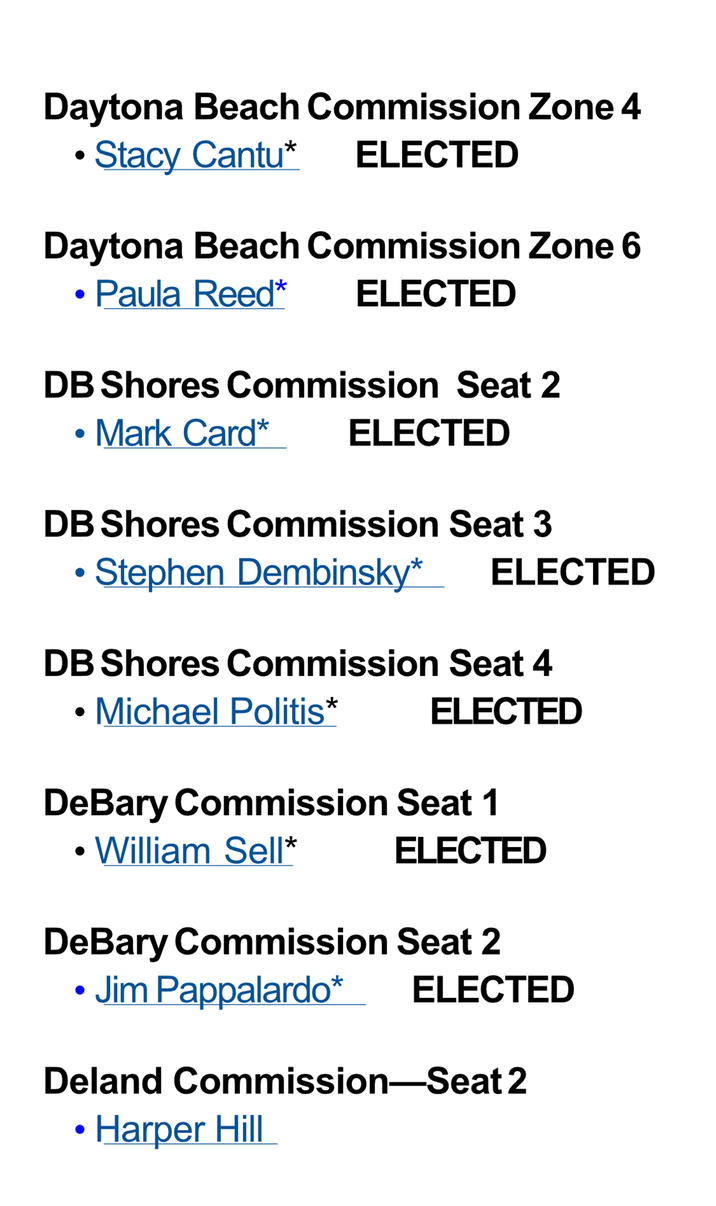The image size is (716, 1206).
Task: Click the DB Shores Commission Seat 3 heading
Action: pyautogui.click(x=297, y=524)
